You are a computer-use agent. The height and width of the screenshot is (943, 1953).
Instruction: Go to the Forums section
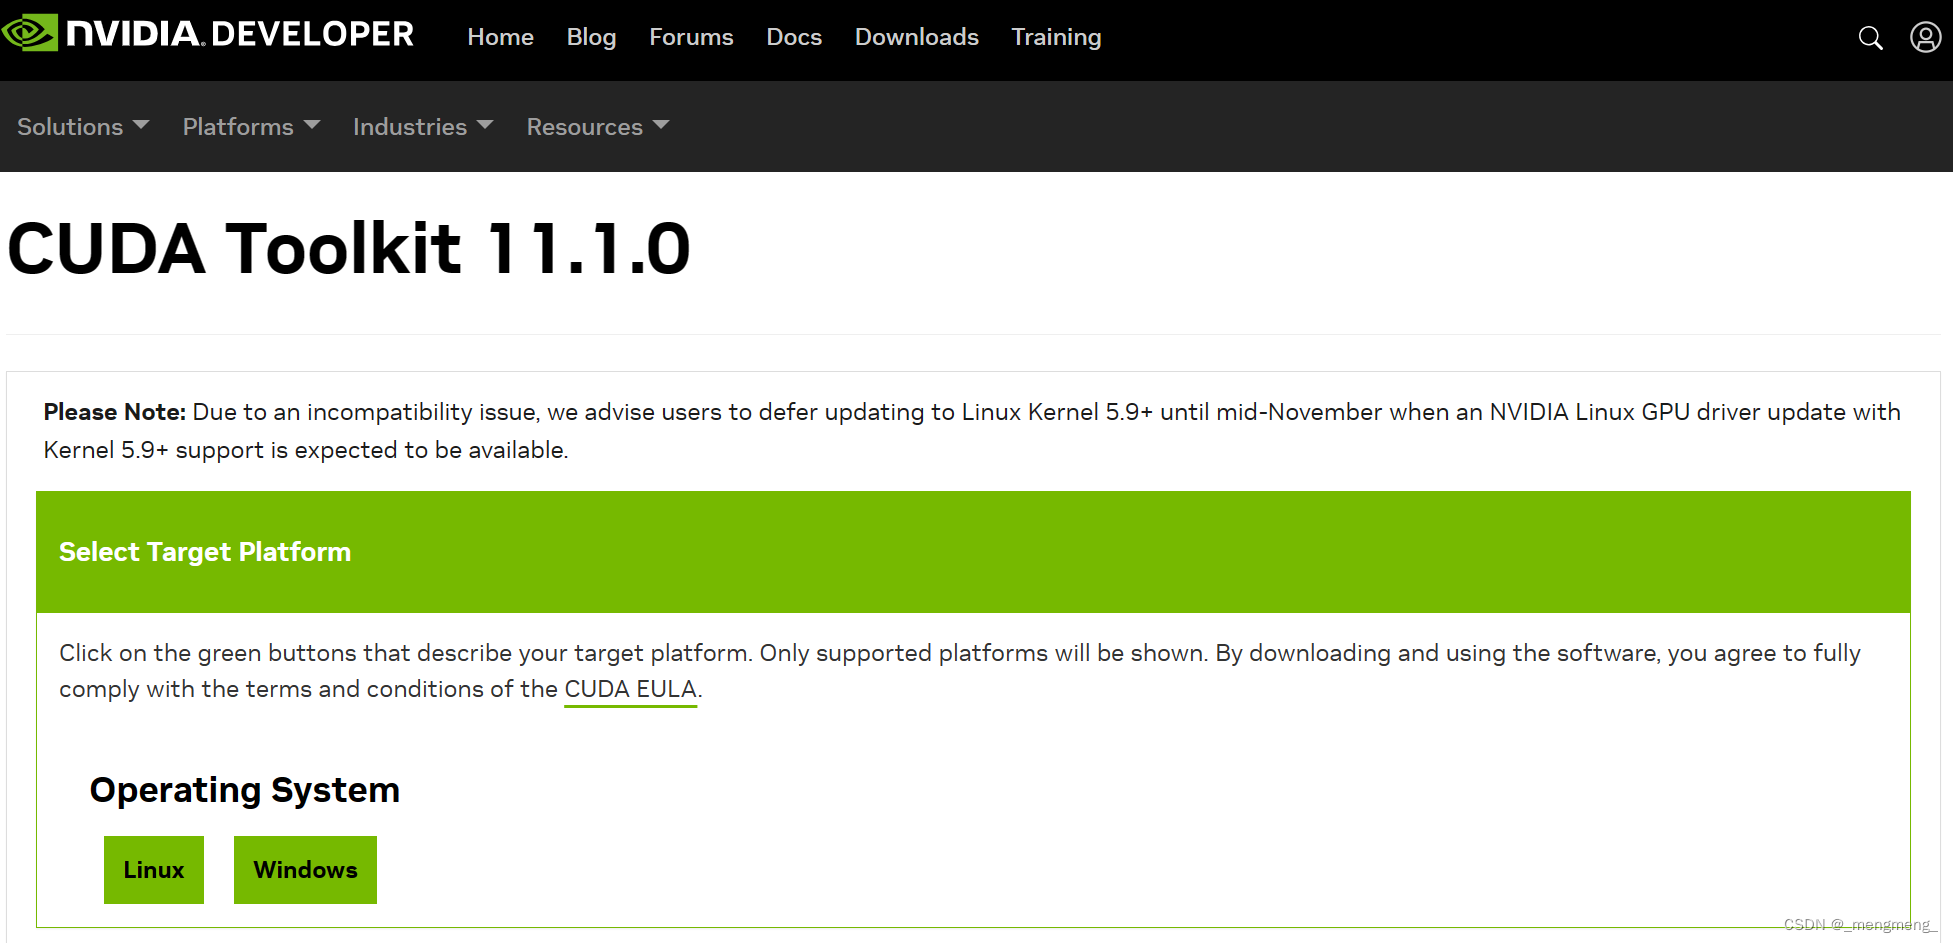pos(691,37)
